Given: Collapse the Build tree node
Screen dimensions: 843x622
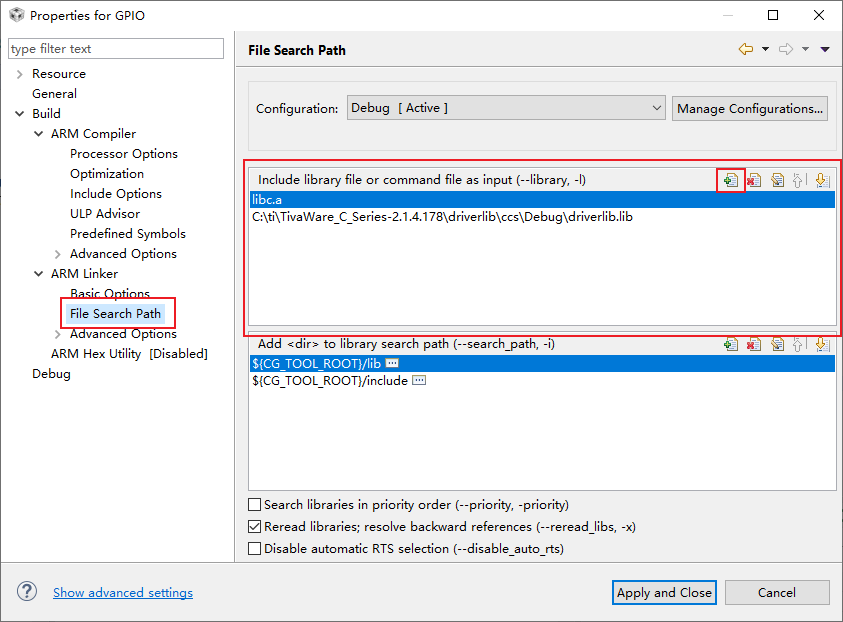Looking at the screenshot, I should pos(20,113).
